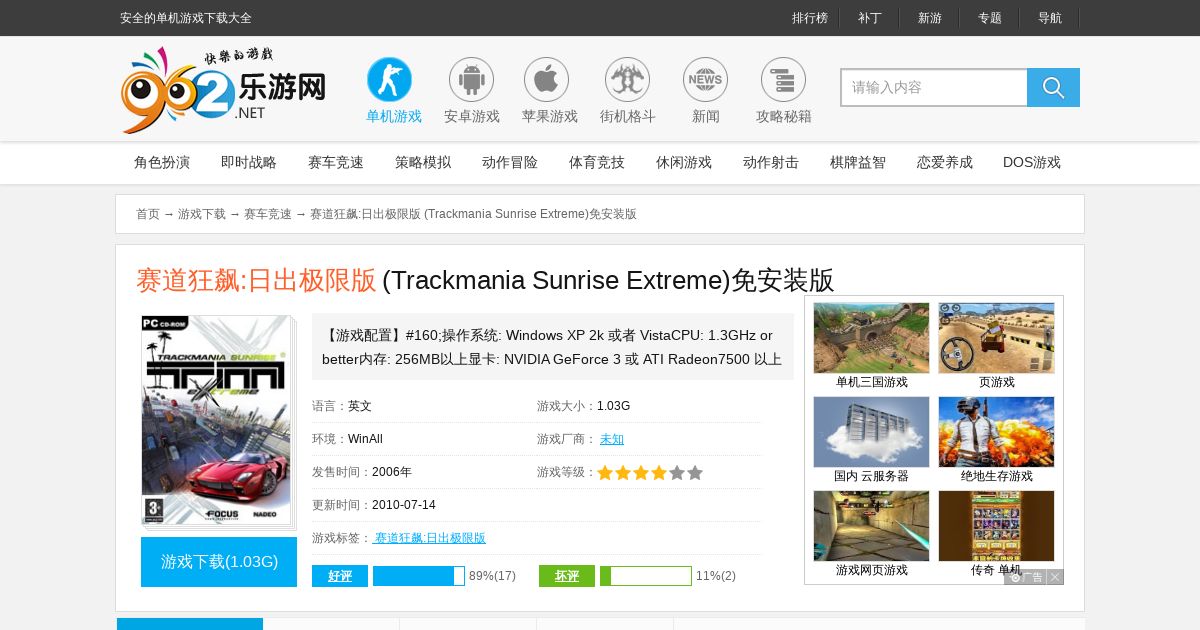Click the 英文 language value

(x=360, y=406)
